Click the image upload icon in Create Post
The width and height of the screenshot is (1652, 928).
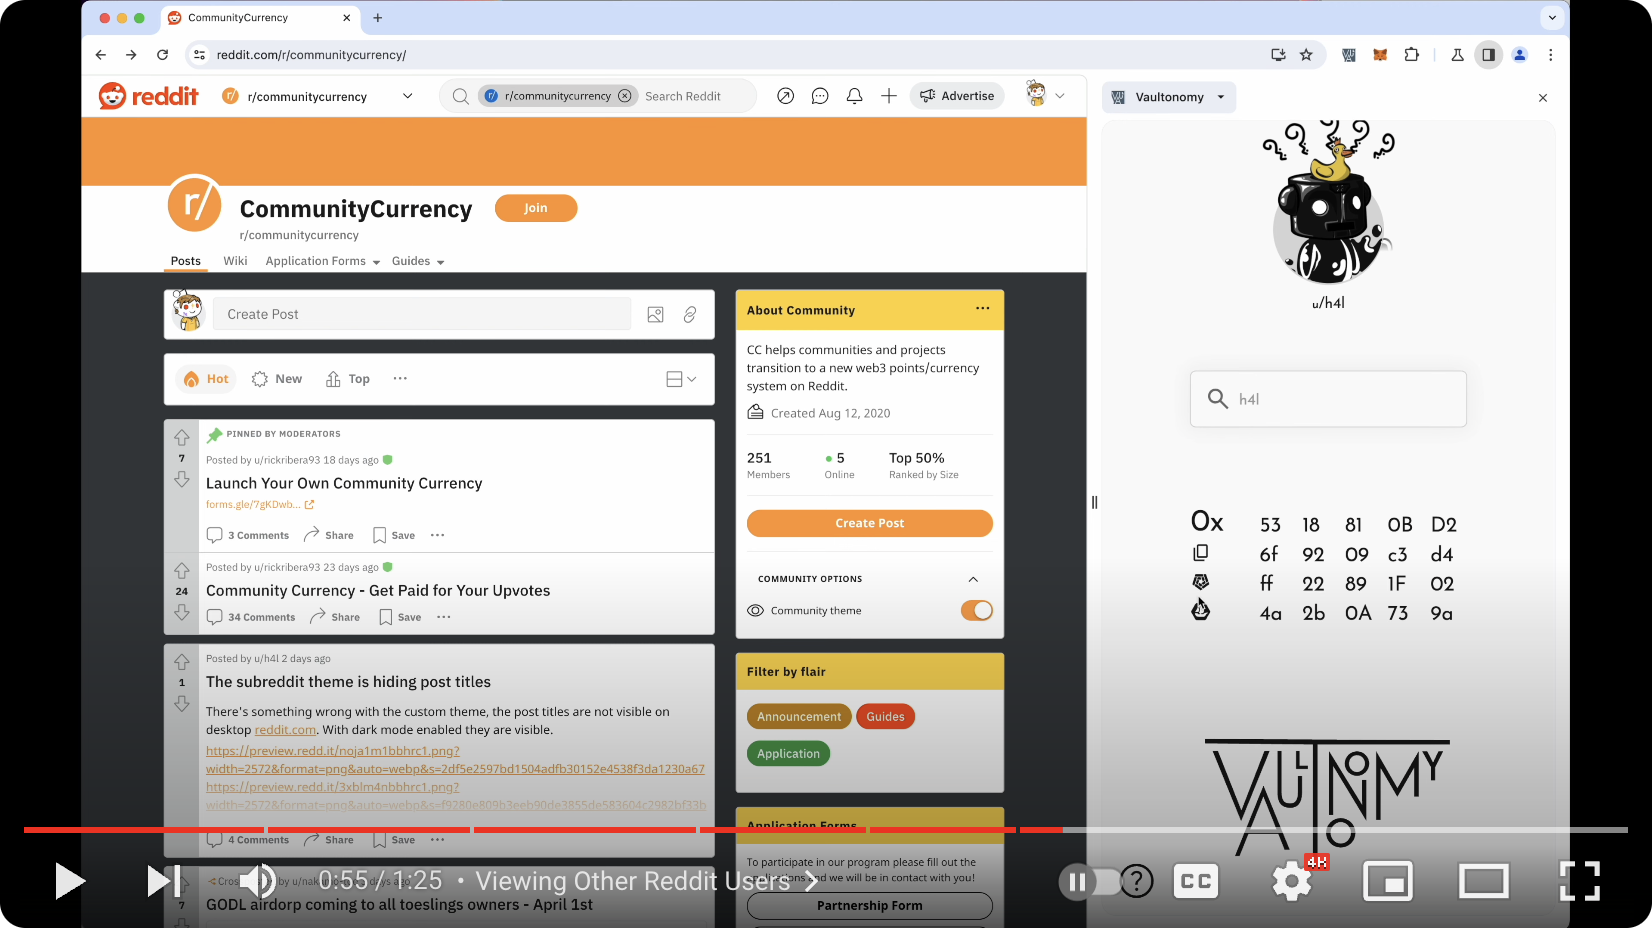pyautogui.click(x=656, y=314)
